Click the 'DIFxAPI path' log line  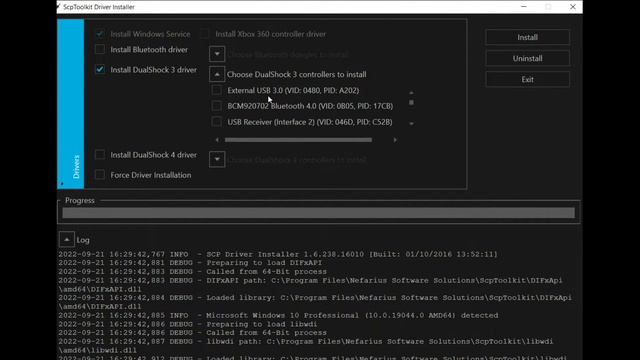(310, 284)
